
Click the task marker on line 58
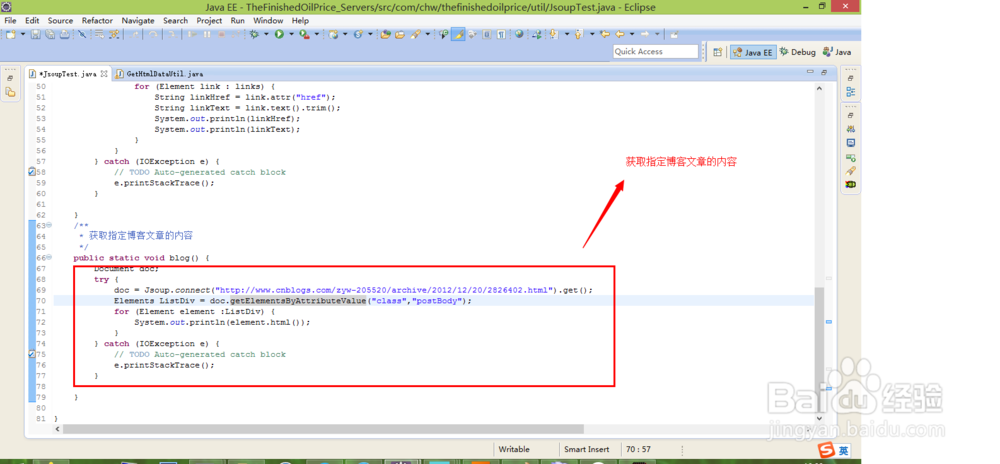[x=32, y=172]
